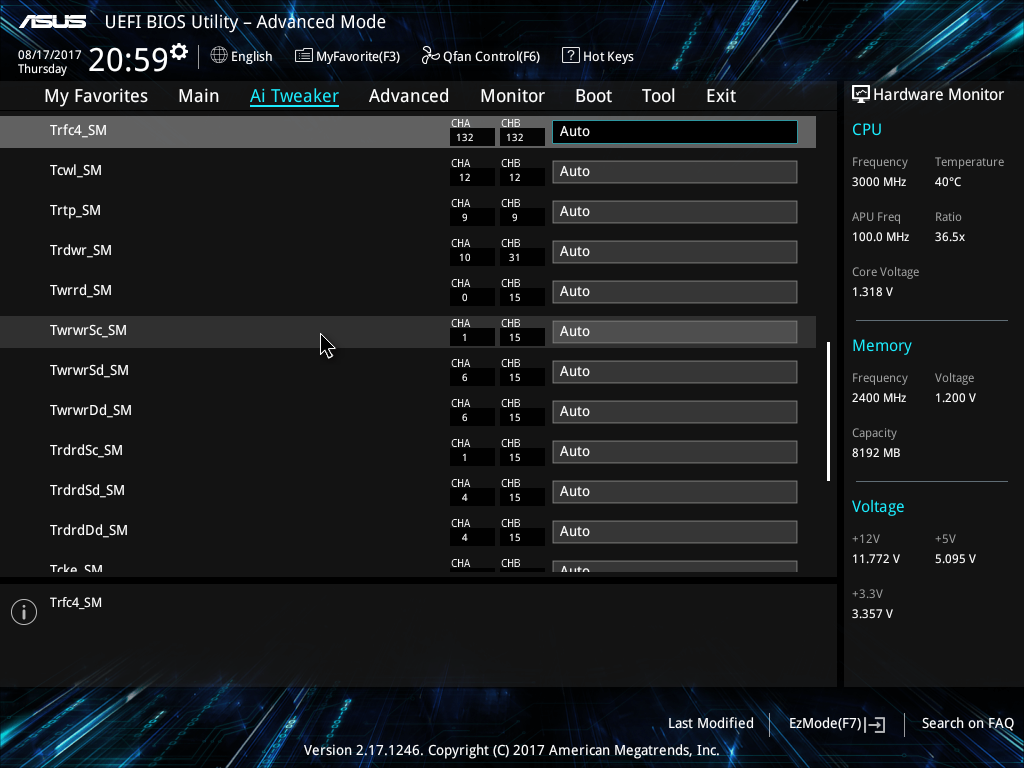This screenshot has width=1024, height=768.
Task: Click TwrwrSd_SM Auto value field
Action: coord(675,372)
